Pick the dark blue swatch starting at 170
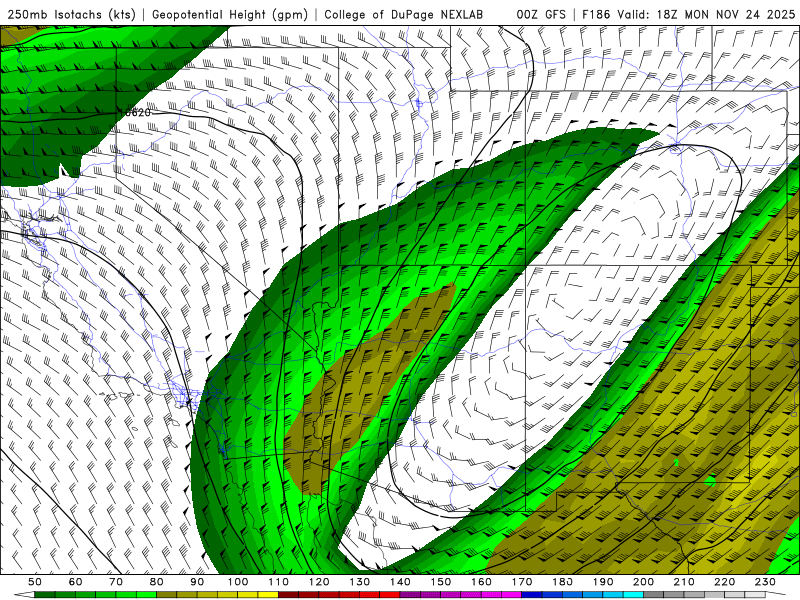Viewport: 800px width, 600px height. (x=532, y=594)
